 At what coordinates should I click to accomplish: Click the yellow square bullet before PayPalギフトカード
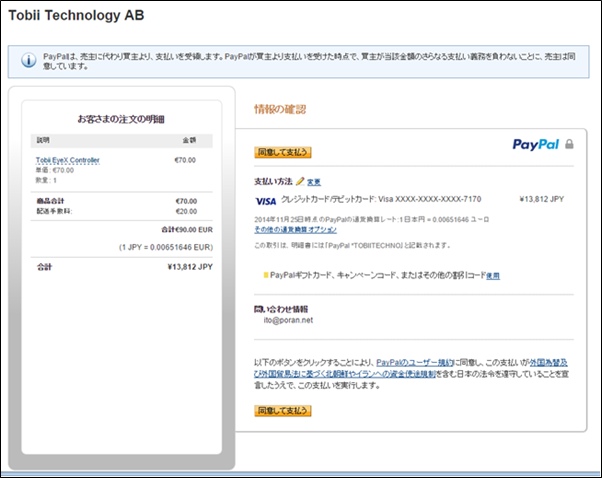click(x=266, y=275)
